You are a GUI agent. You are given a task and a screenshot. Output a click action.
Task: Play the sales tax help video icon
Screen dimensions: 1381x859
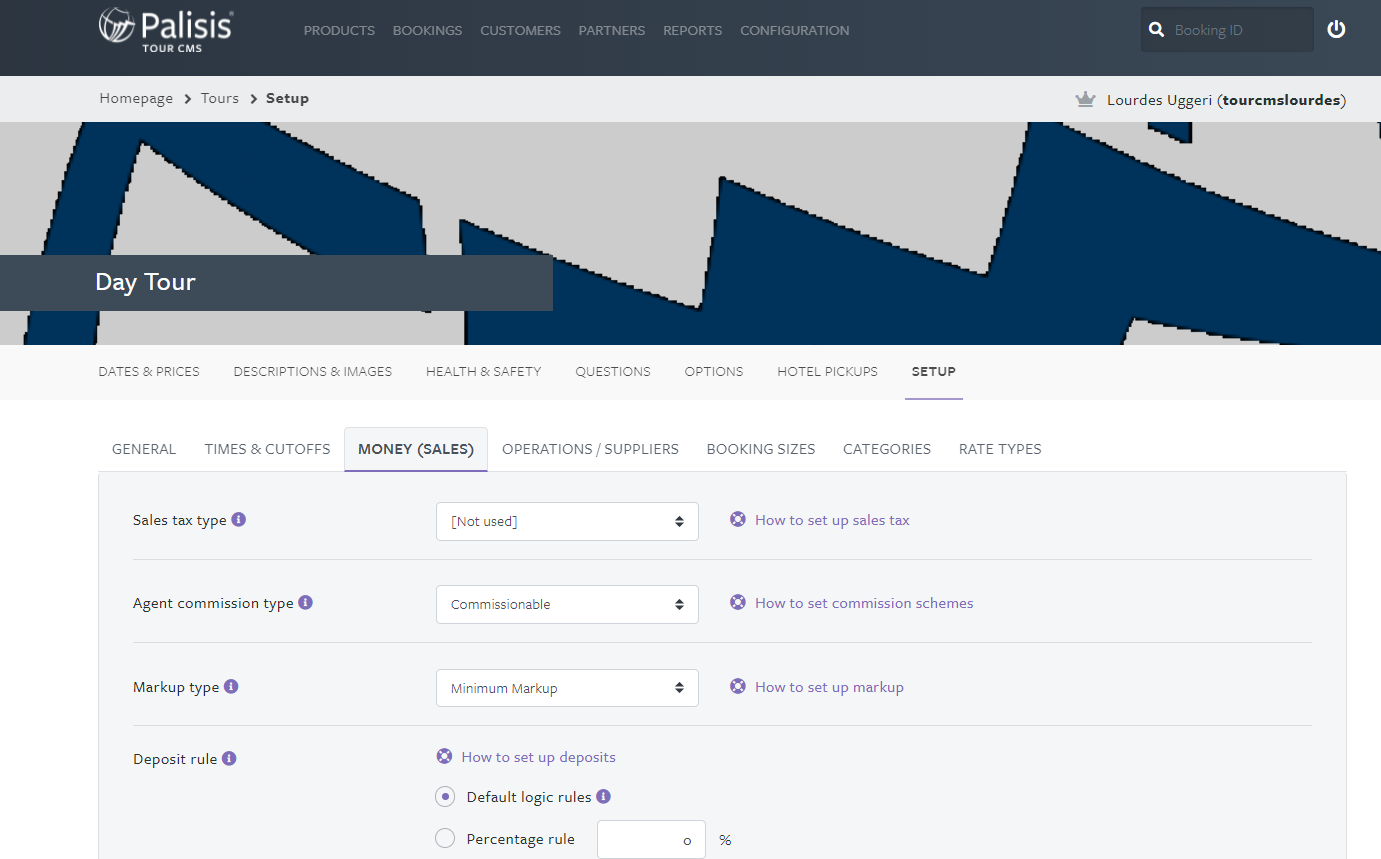tap(737, 519)
